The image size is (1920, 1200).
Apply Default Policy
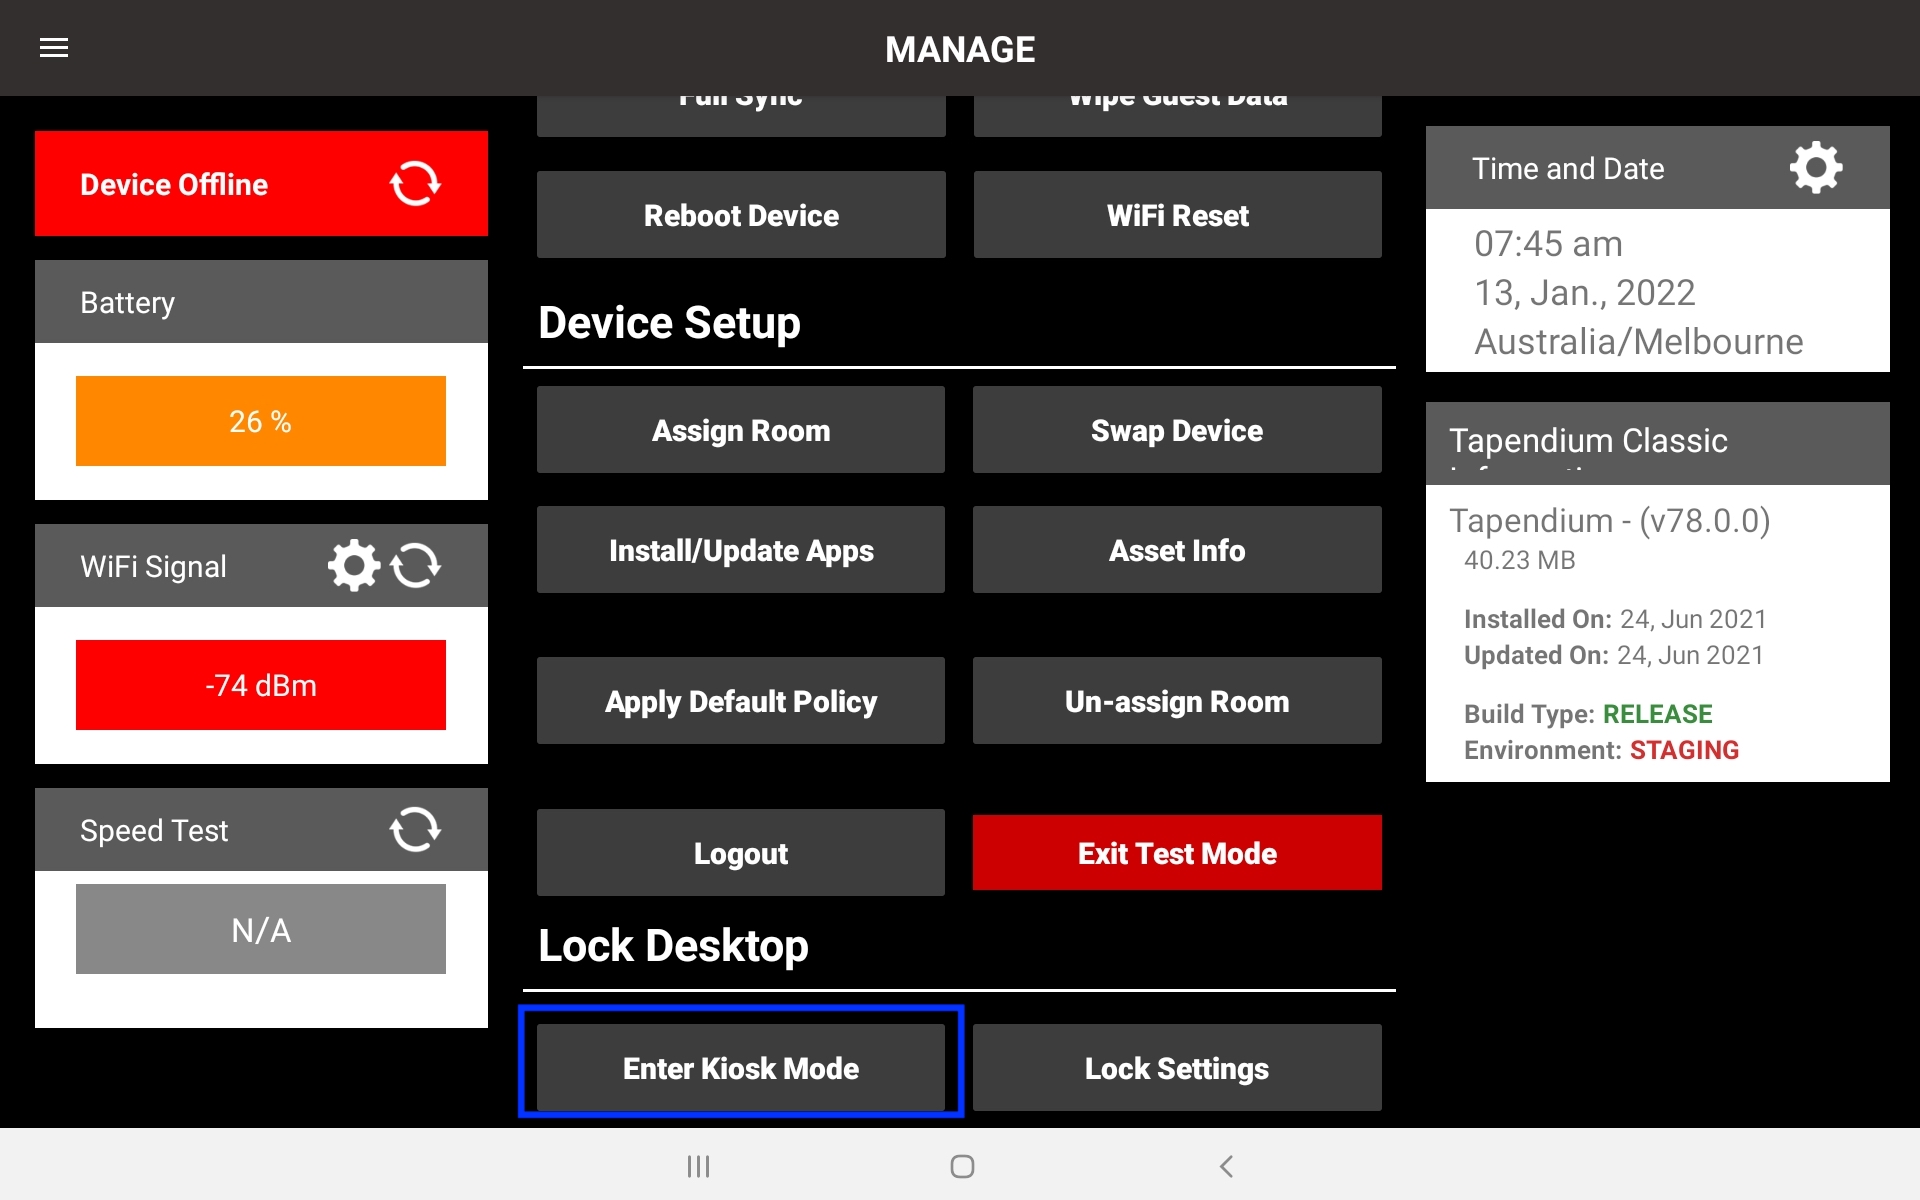tap(740, 701)
